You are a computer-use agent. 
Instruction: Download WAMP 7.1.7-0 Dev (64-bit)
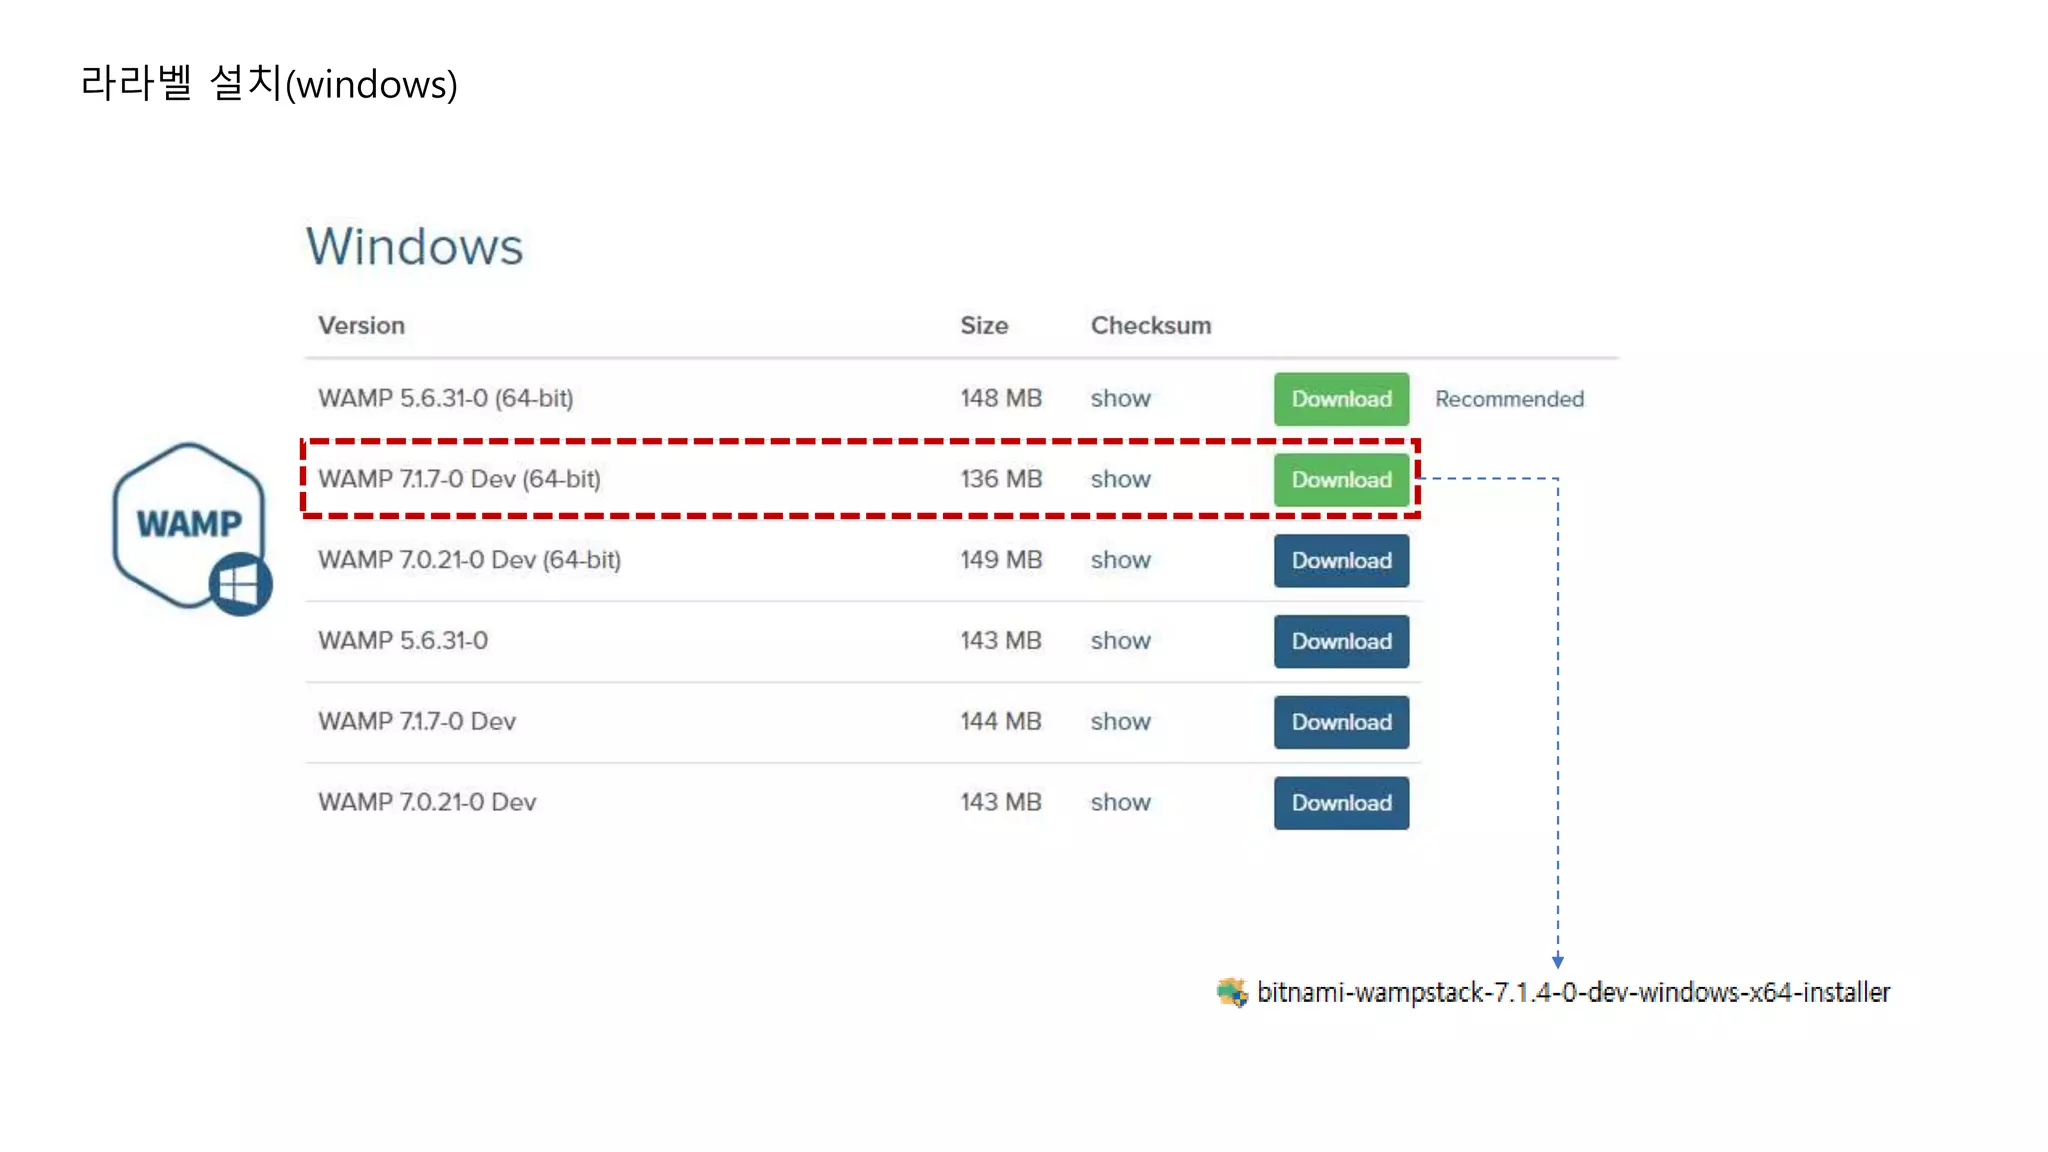(1340, 480)
